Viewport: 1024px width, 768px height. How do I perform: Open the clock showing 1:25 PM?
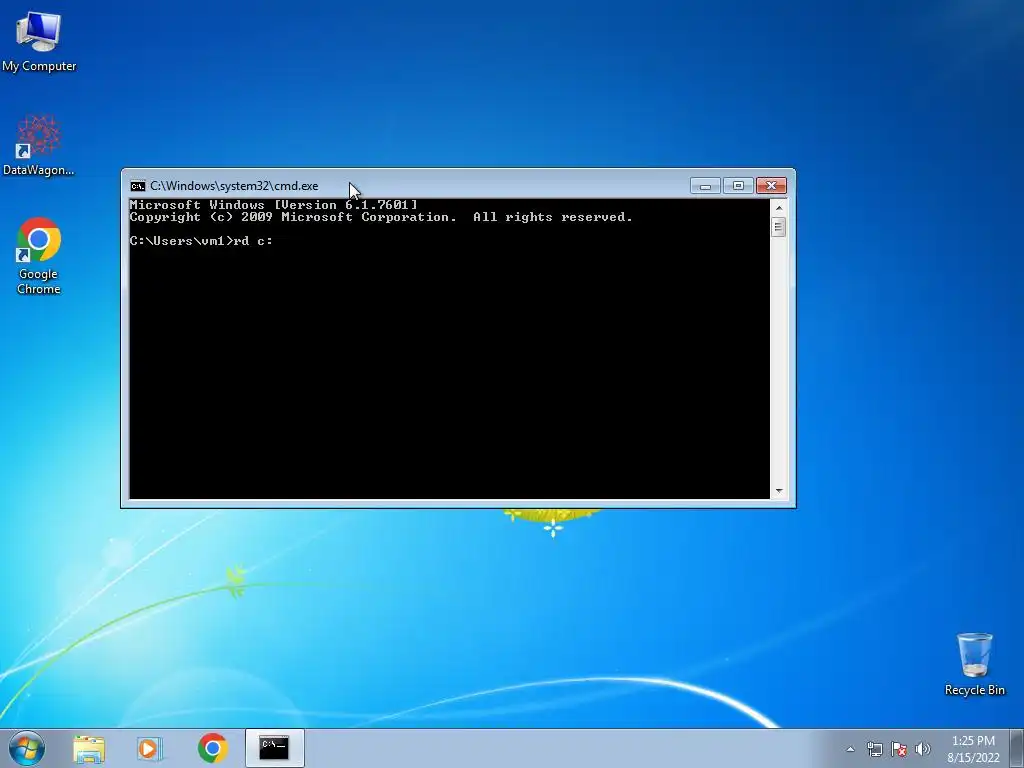pyautogui.click(x=973, y=749)
